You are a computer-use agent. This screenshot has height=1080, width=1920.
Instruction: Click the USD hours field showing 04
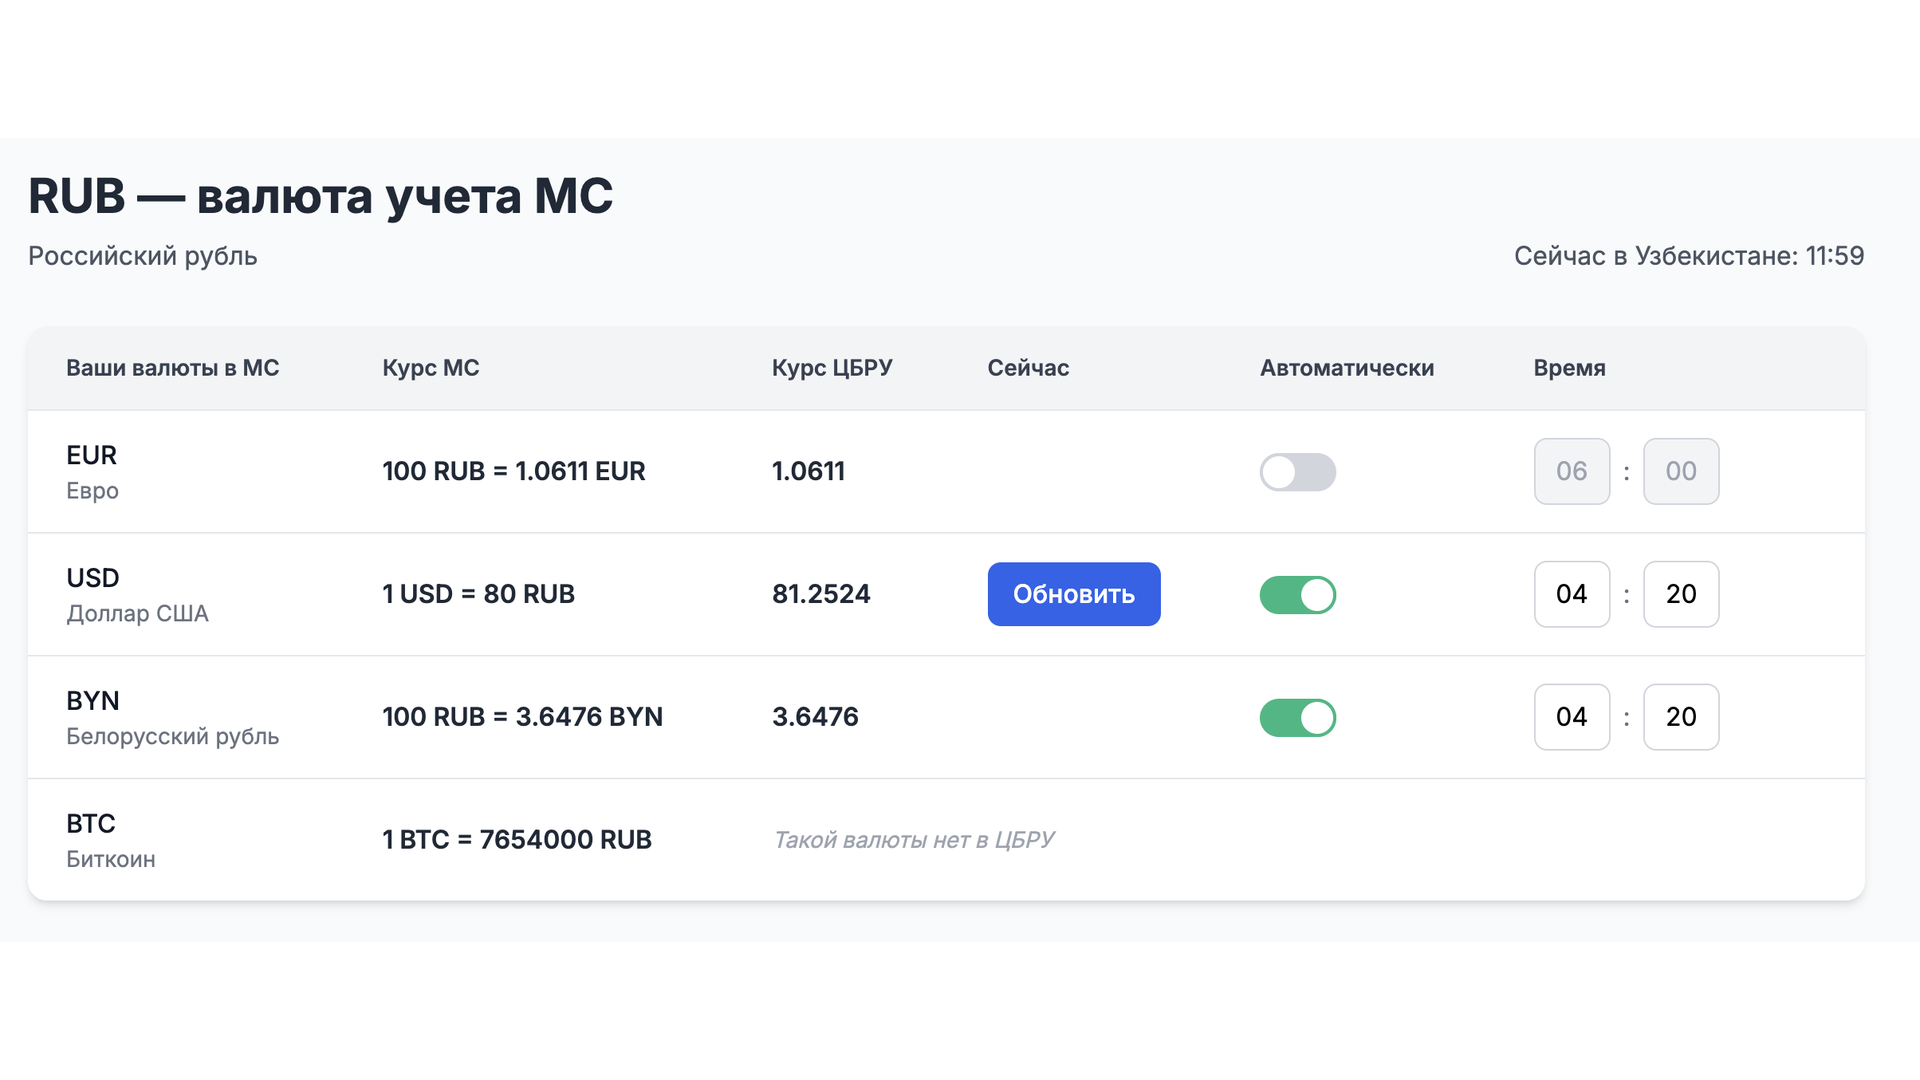[x=1571, y=594]
